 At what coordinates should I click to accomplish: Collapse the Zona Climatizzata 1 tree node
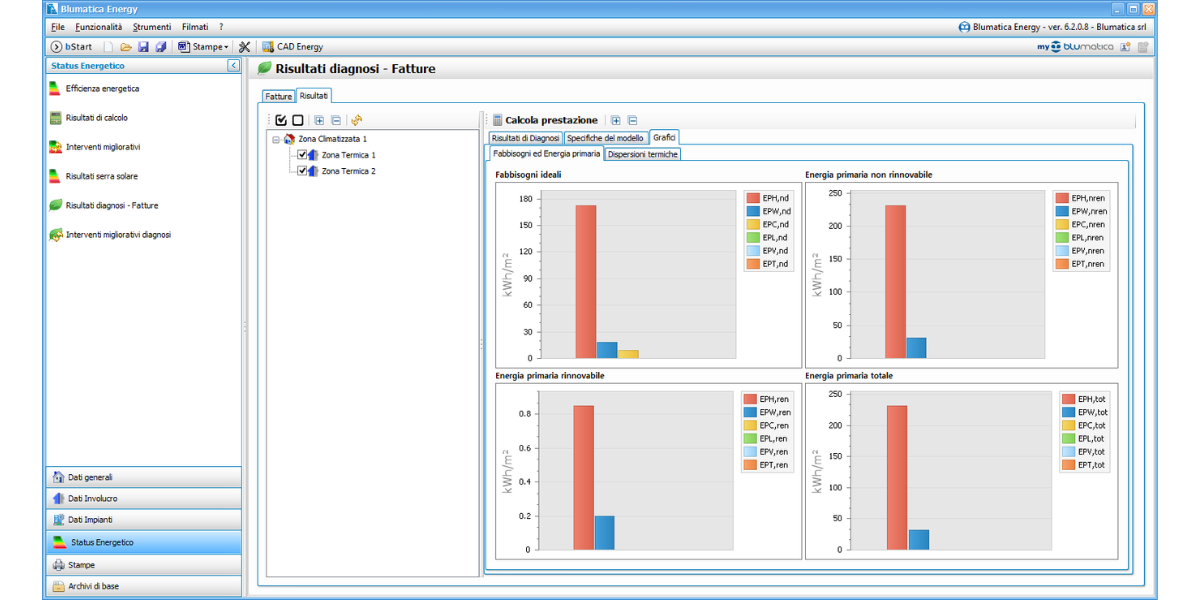click(276, 139)
